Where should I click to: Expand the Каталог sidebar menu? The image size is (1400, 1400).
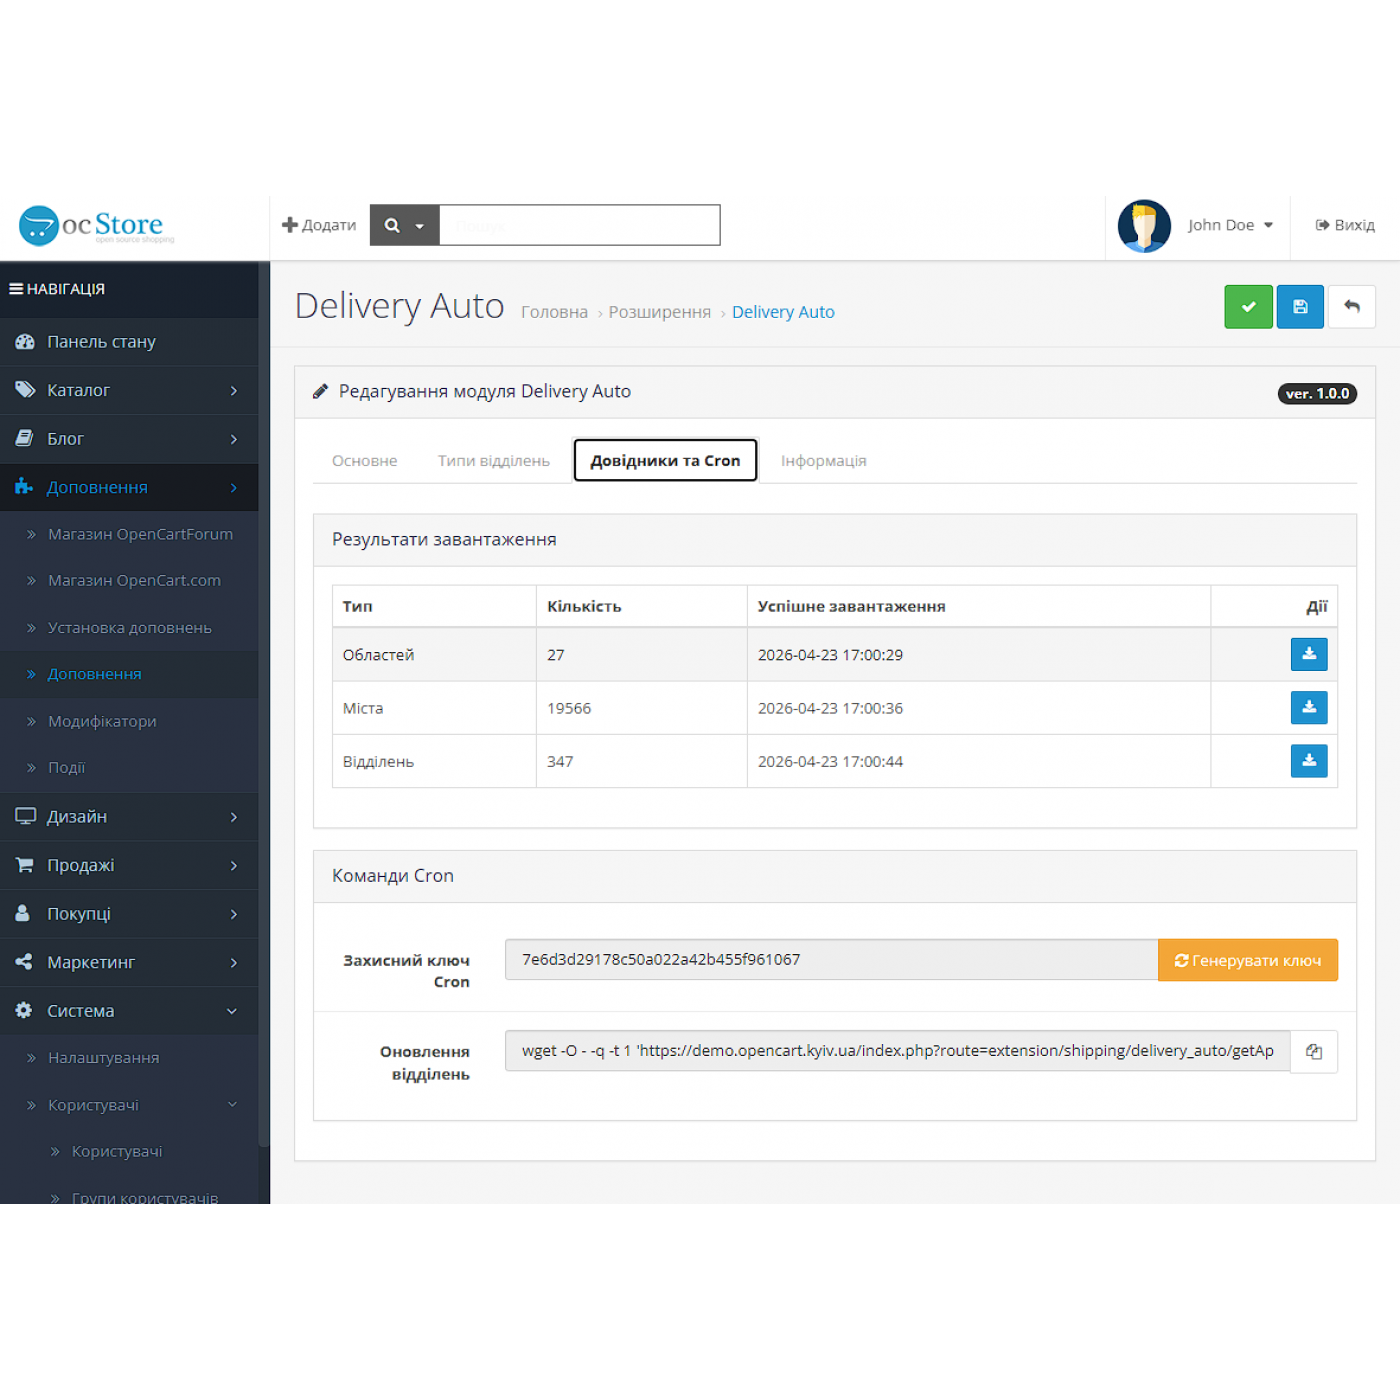click(x=129, y=390)
